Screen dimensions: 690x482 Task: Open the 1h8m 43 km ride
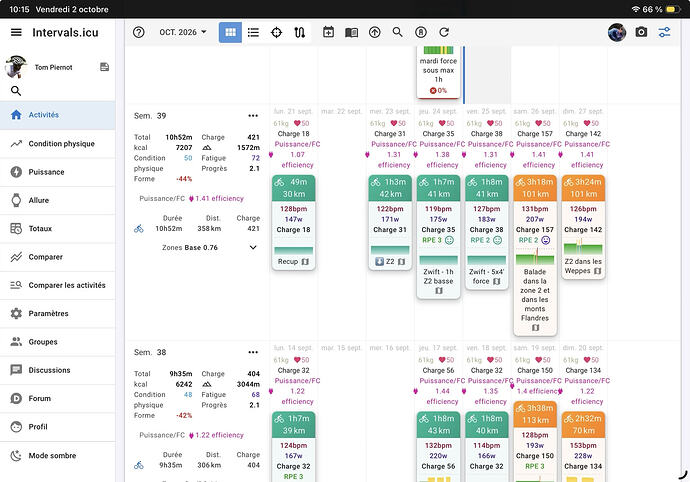438,447
